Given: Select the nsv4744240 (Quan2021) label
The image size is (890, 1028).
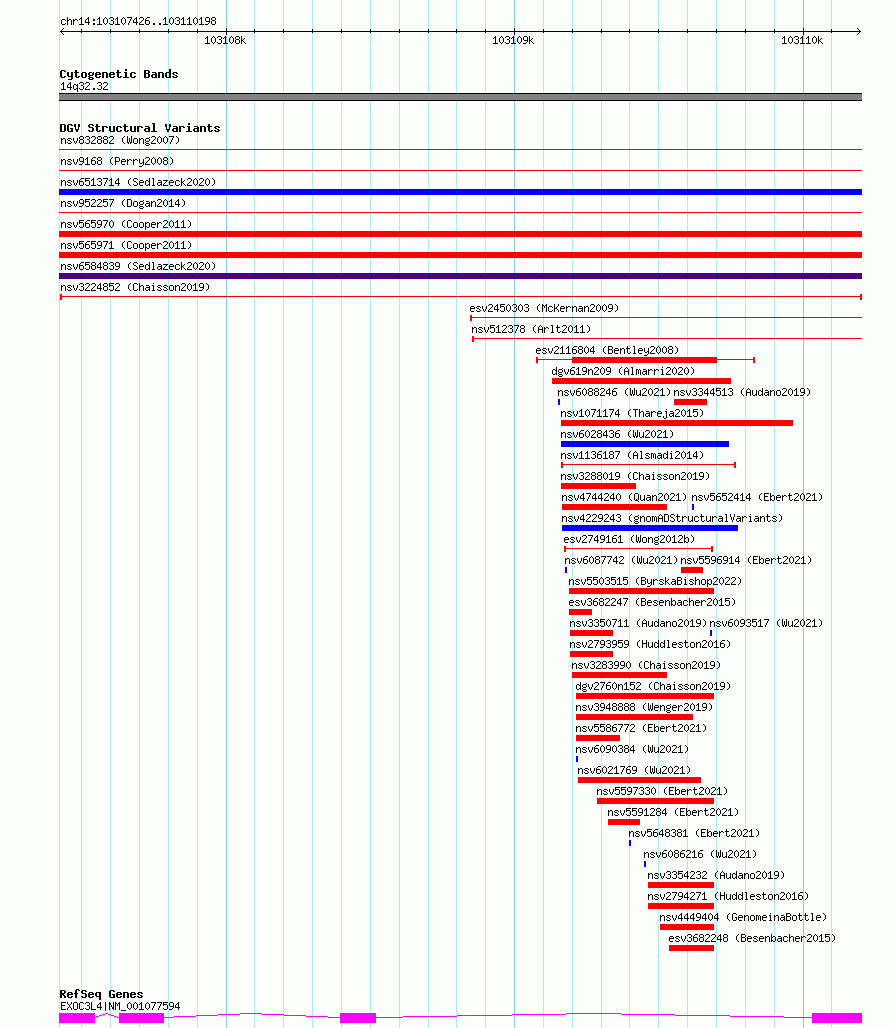Looking at the screenshot, I should (x=624, y=497).
